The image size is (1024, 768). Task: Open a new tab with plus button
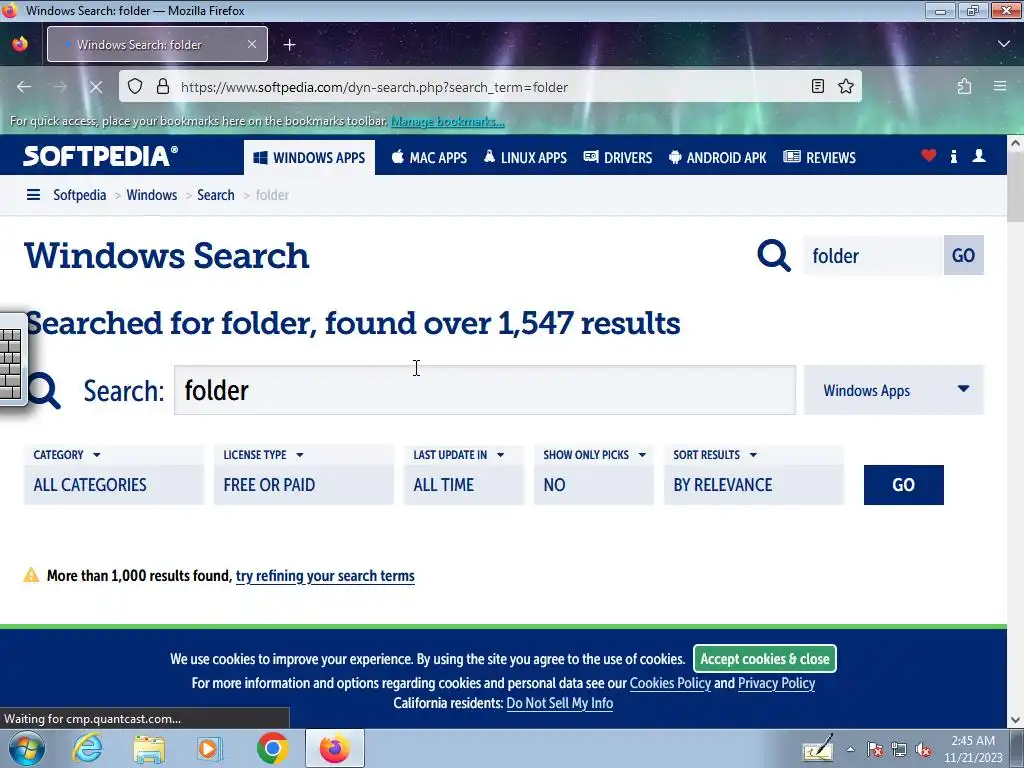(x=290, y=44)
